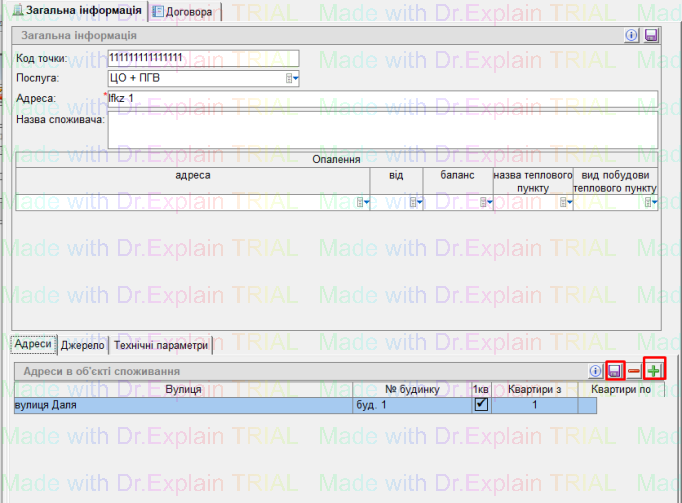Remove the address with the red minus icon
This screenshot has width=682, height=503.
(x=634, y=371)
